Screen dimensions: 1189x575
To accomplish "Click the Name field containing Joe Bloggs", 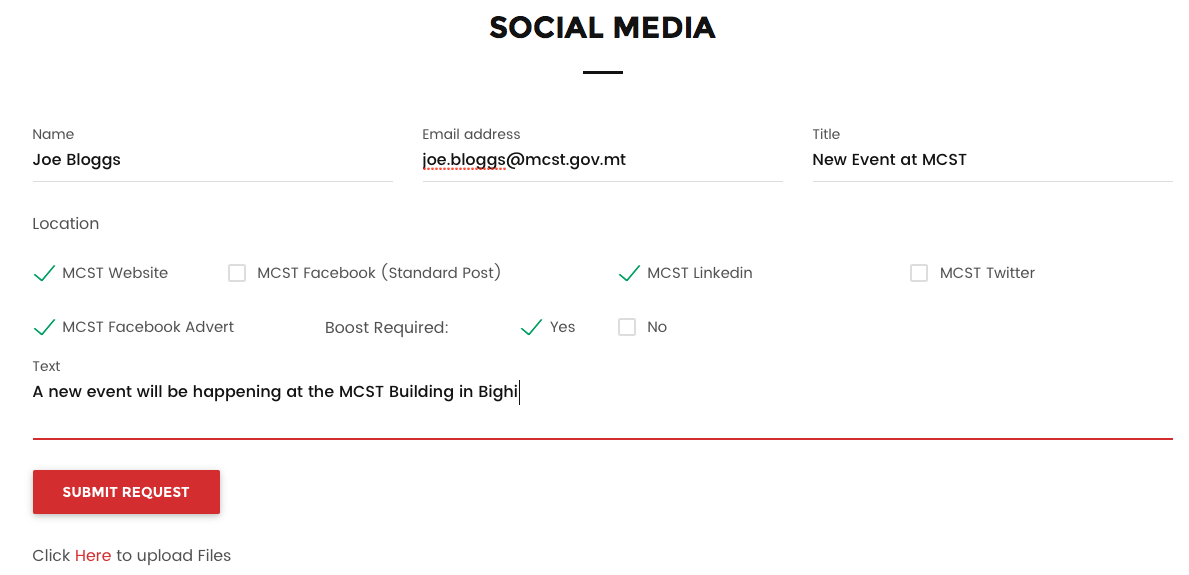I will coord(212,160).
